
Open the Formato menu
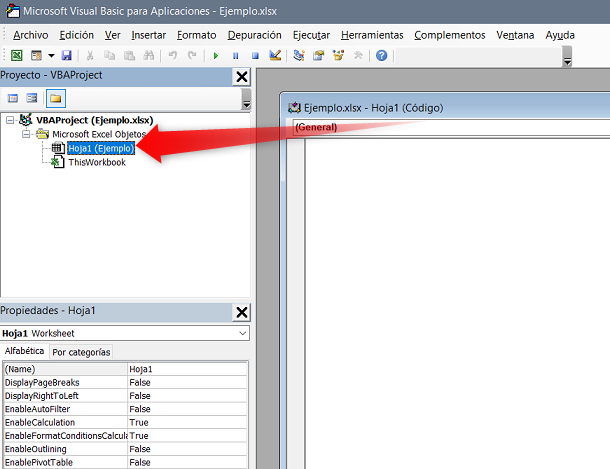pos(196,35)
